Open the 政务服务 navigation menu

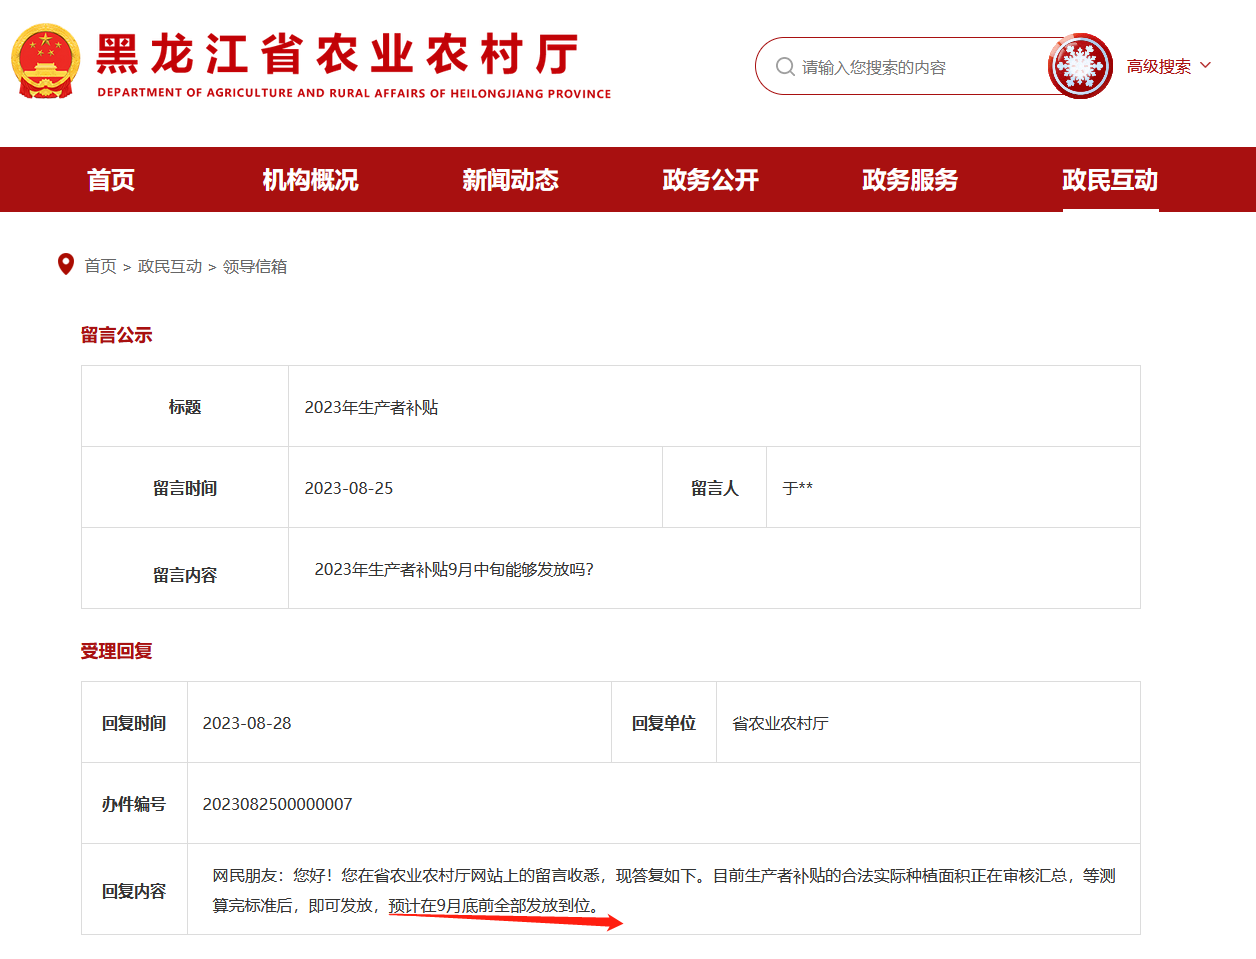pos(910,180)
